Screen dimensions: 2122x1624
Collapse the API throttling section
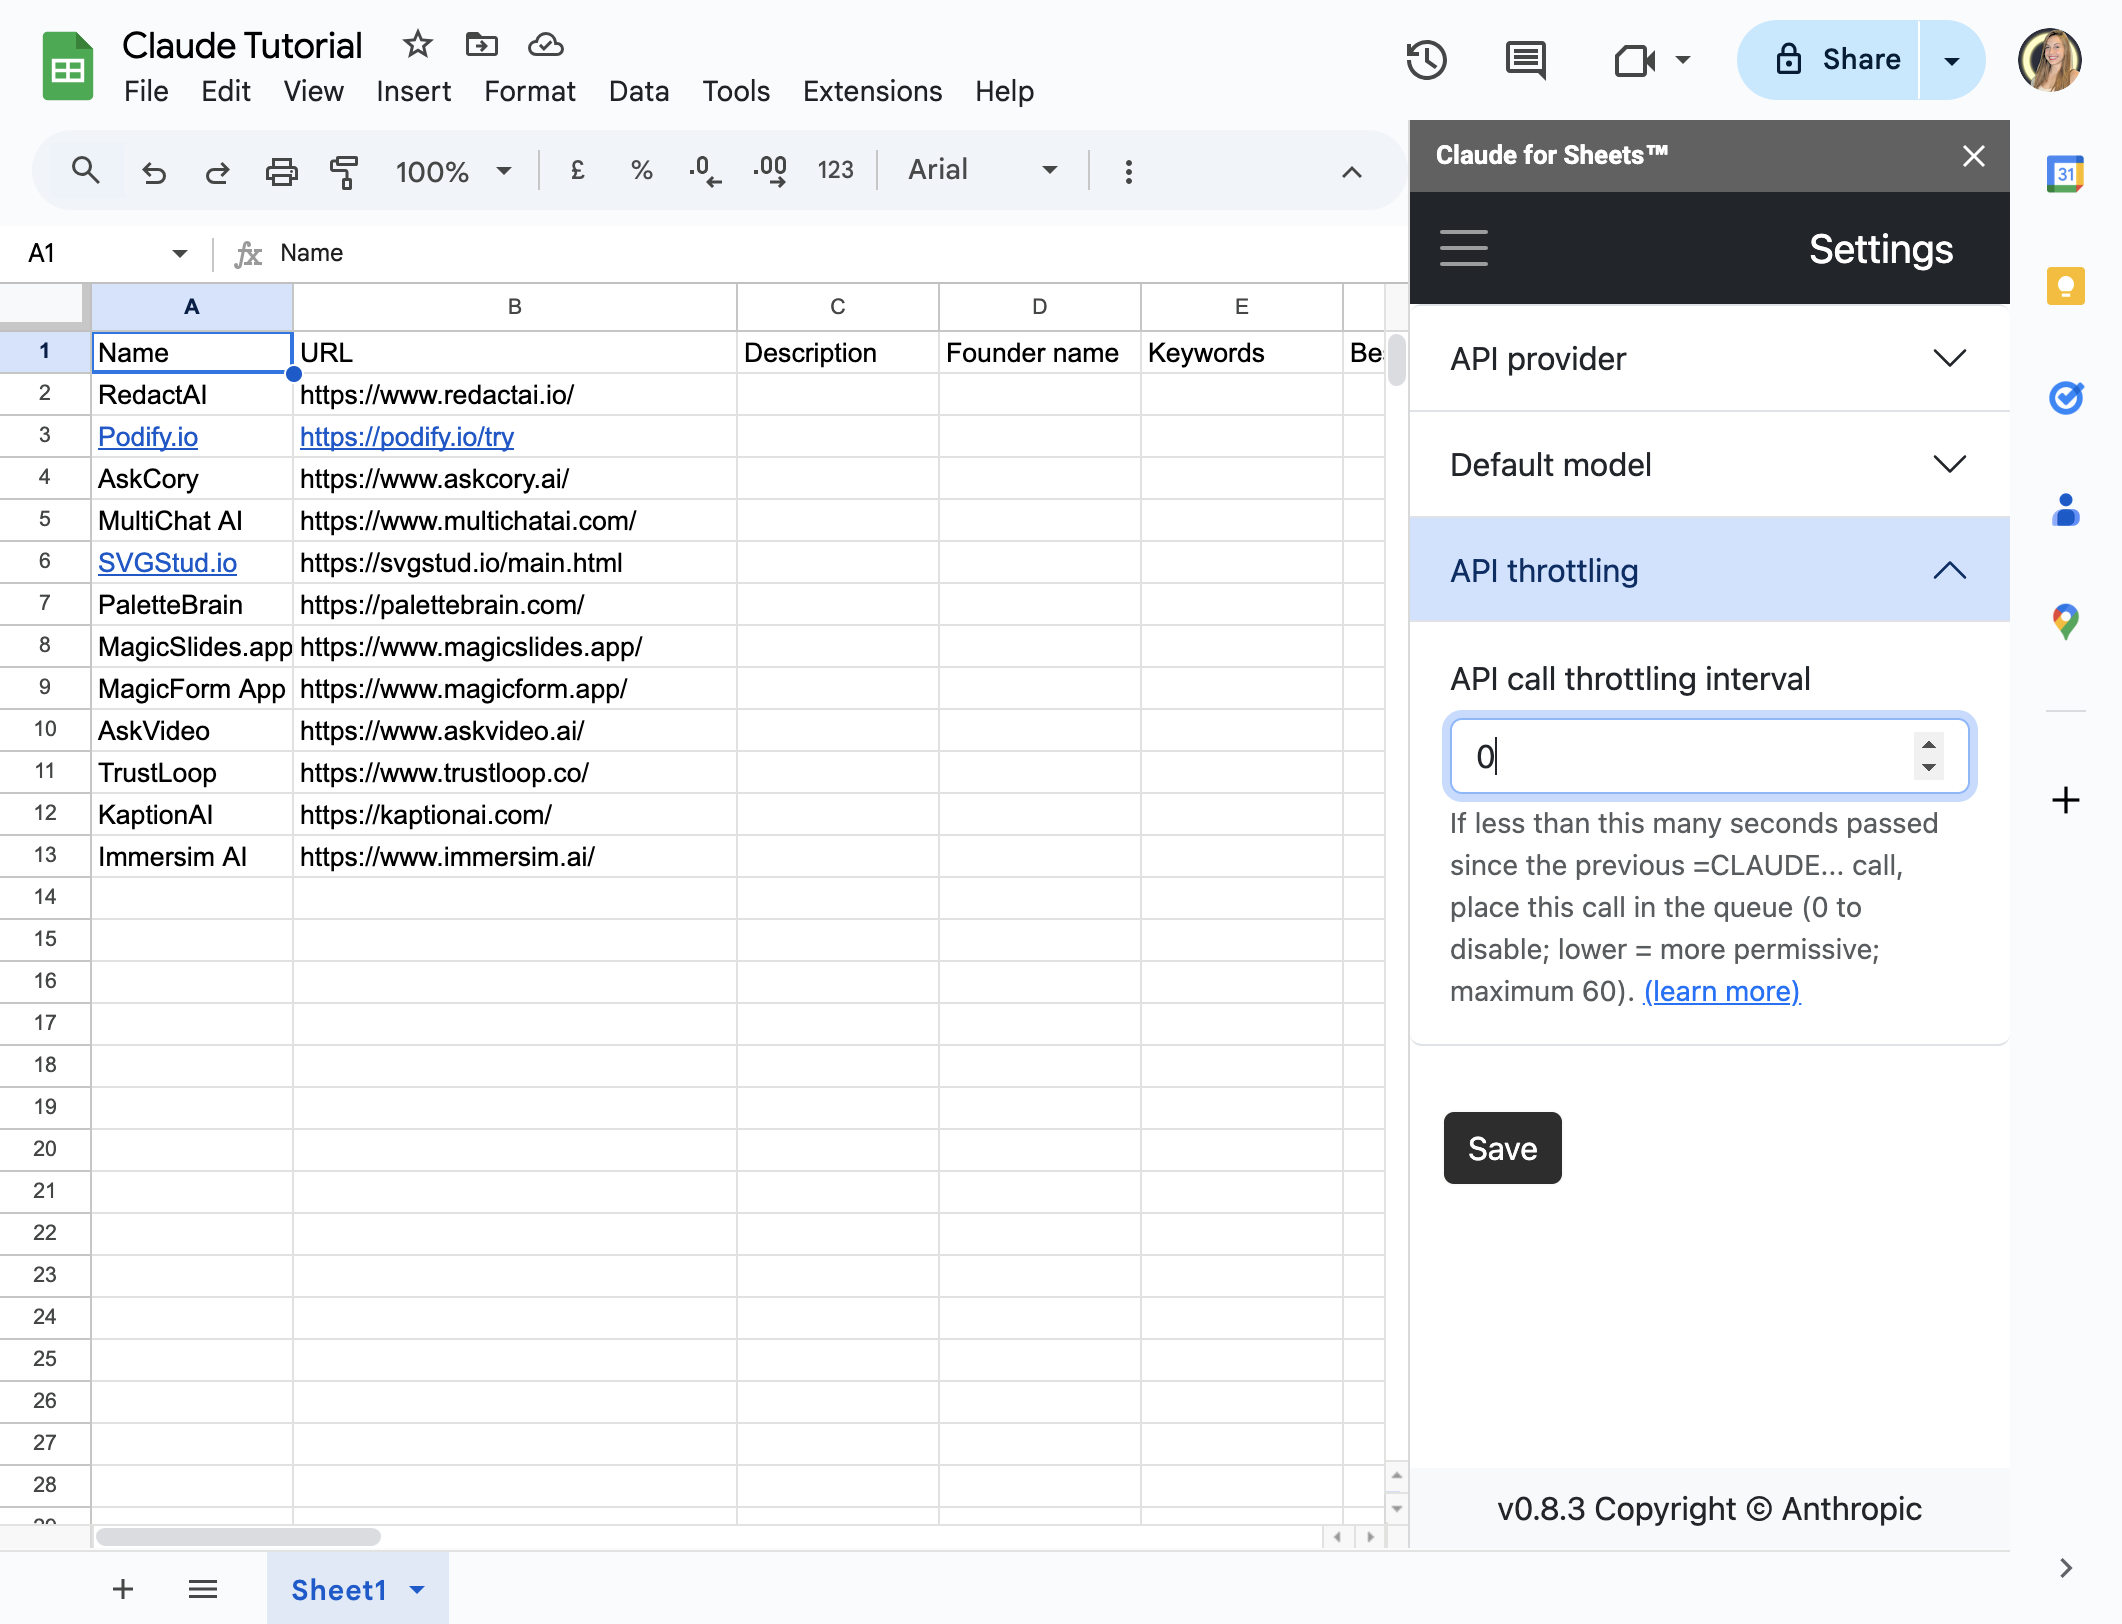tap(1709, 570)
